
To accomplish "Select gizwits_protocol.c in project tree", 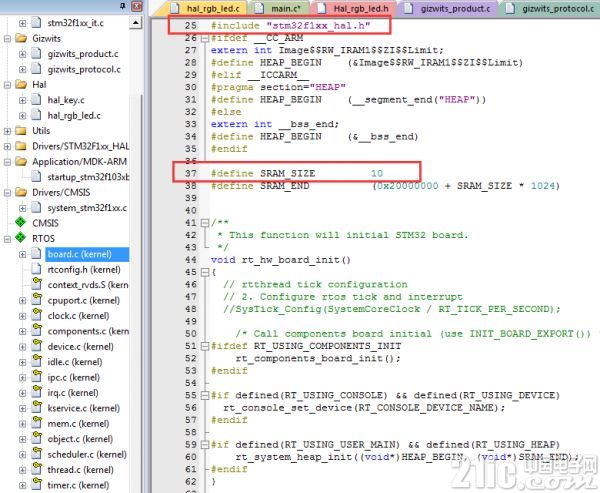I will [x=84, y=69].
